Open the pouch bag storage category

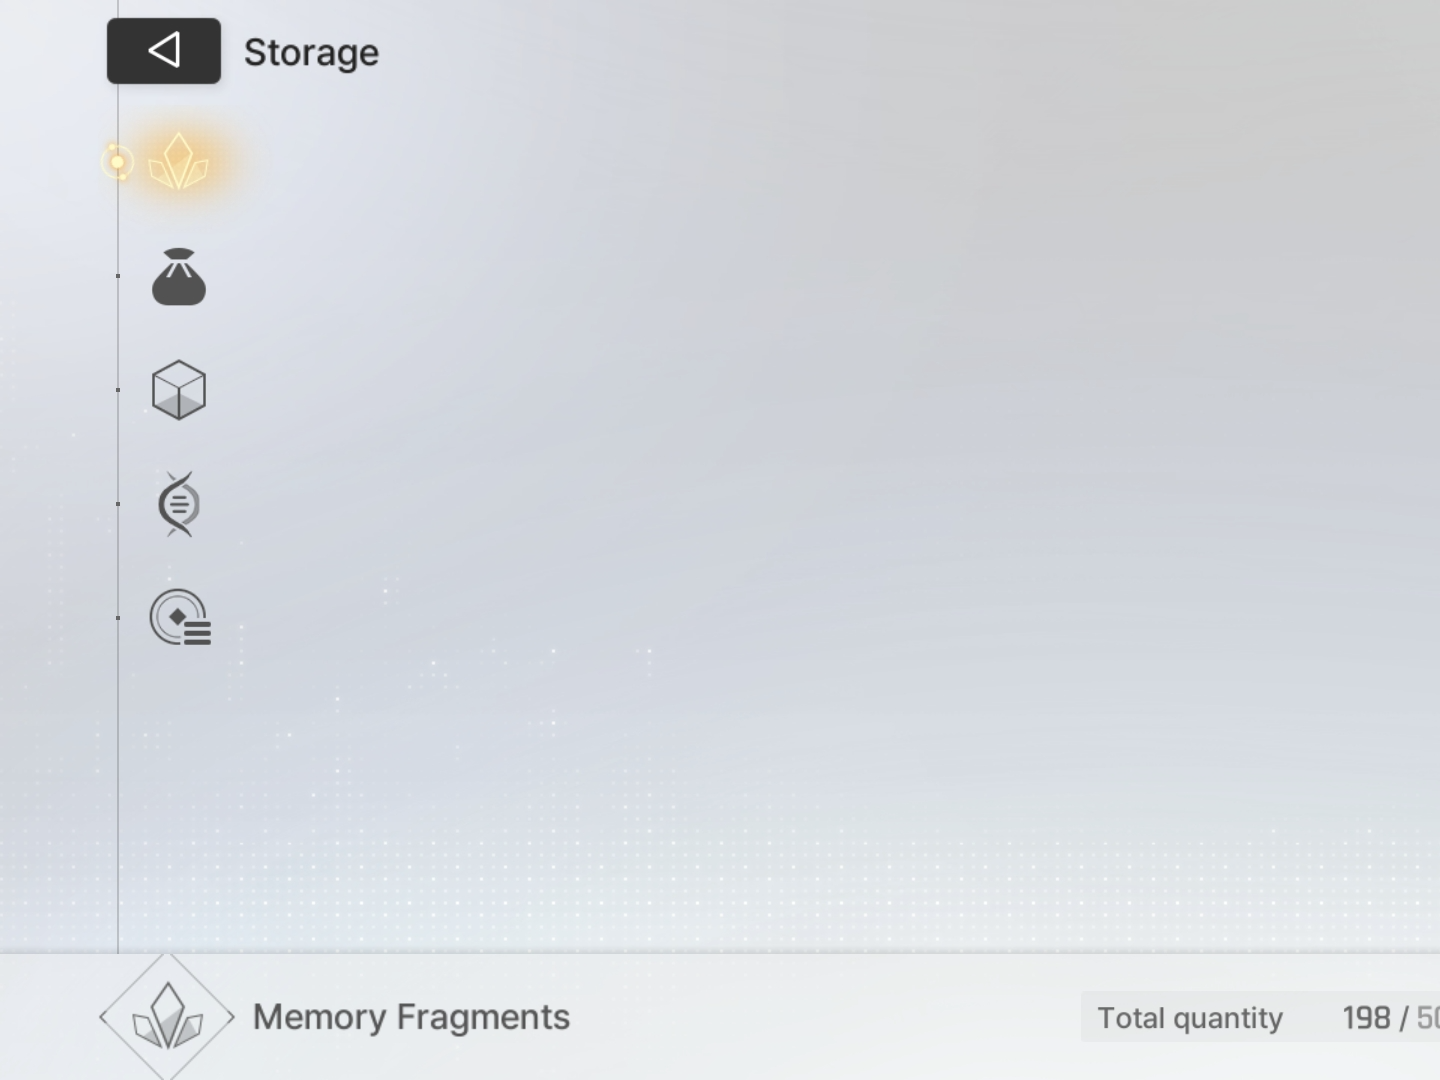point(179,277)
